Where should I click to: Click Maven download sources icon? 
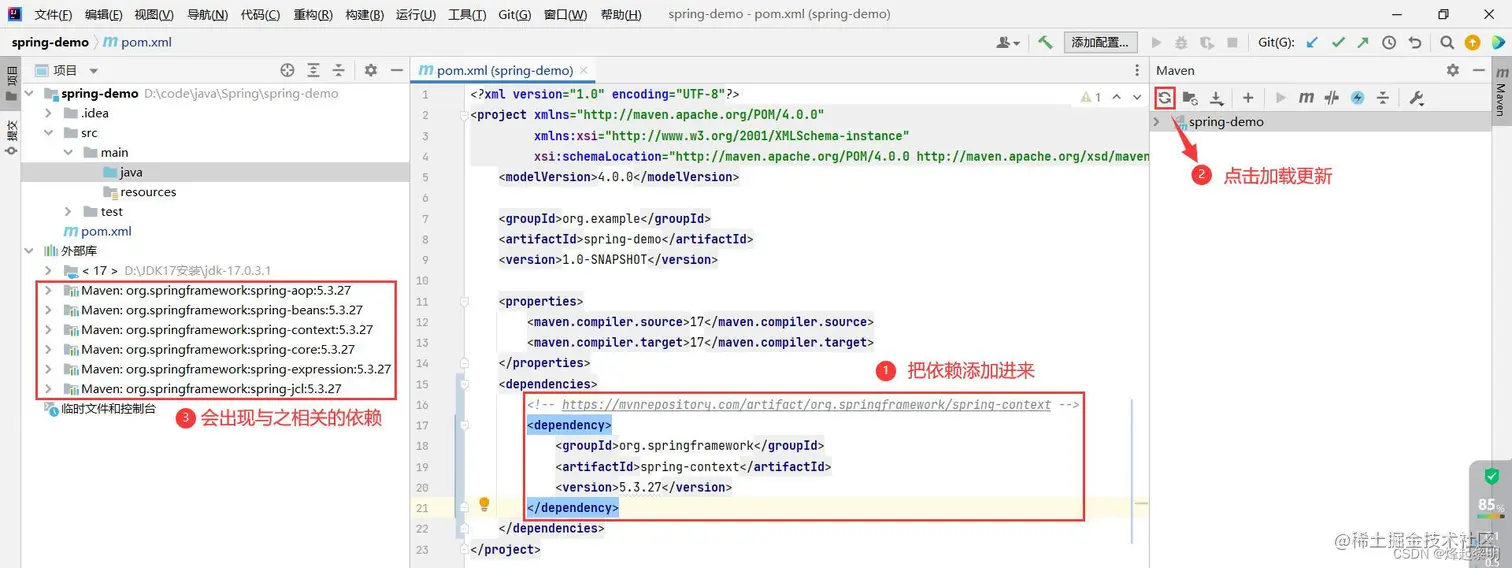[x=1217, y=98]
